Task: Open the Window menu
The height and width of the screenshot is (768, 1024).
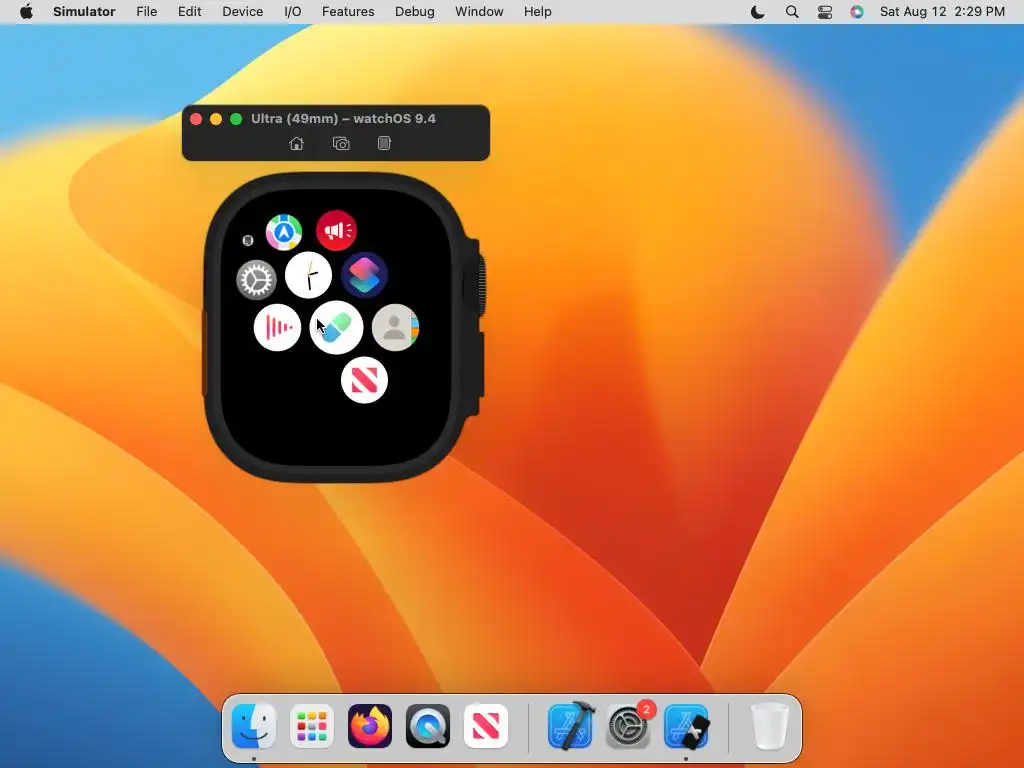Action: 479,12
